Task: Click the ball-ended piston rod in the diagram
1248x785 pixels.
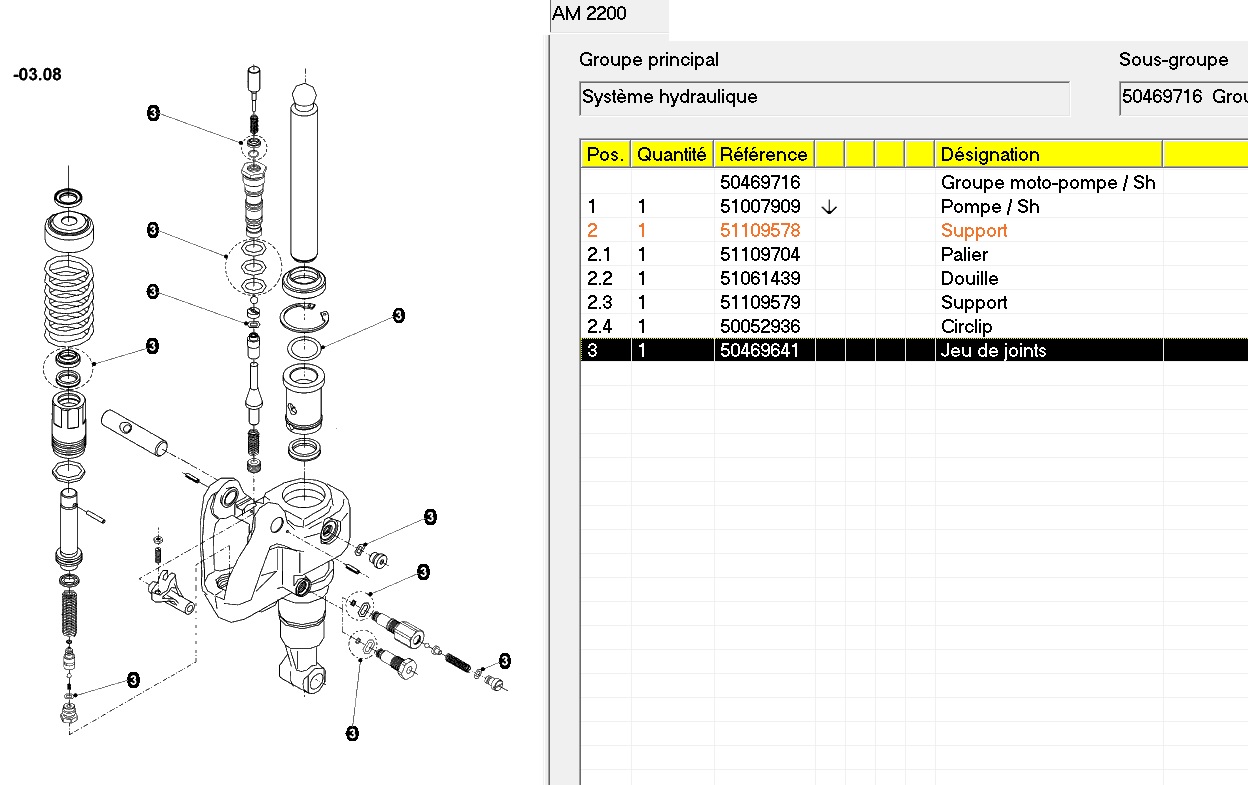Action: [303, 170]
